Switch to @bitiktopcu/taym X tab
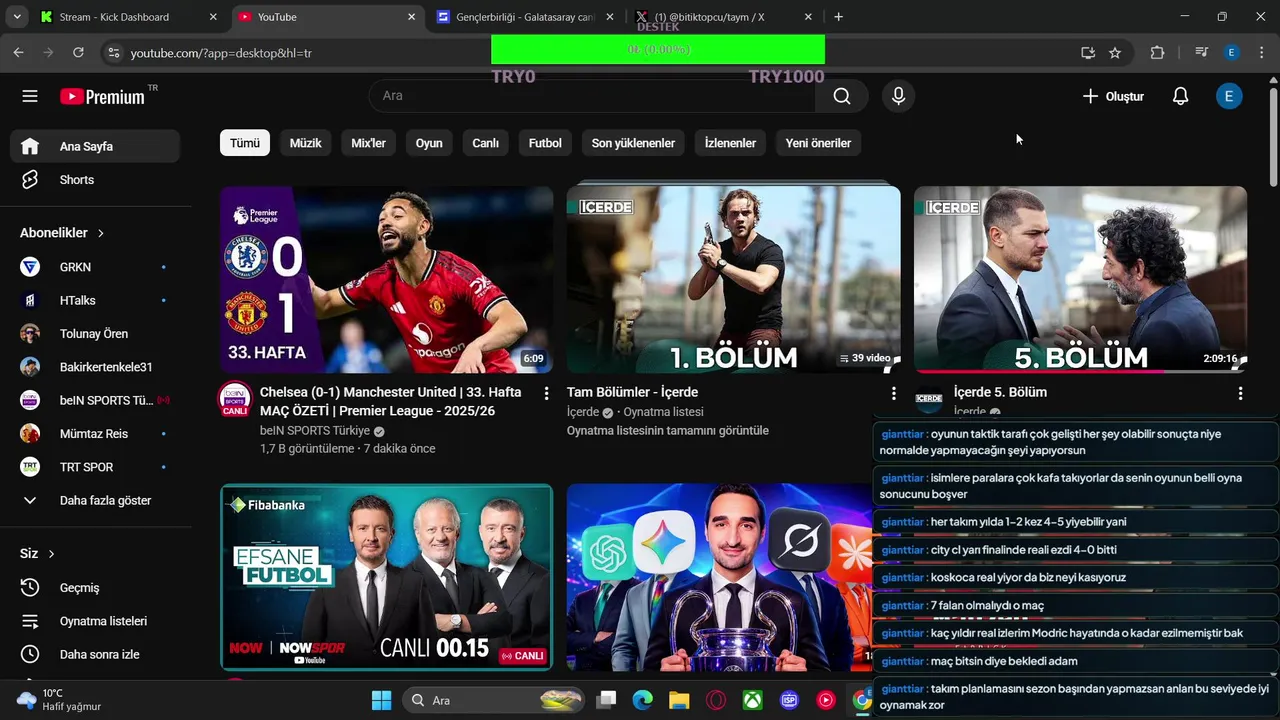1280x720 pixels. point(722,17)
